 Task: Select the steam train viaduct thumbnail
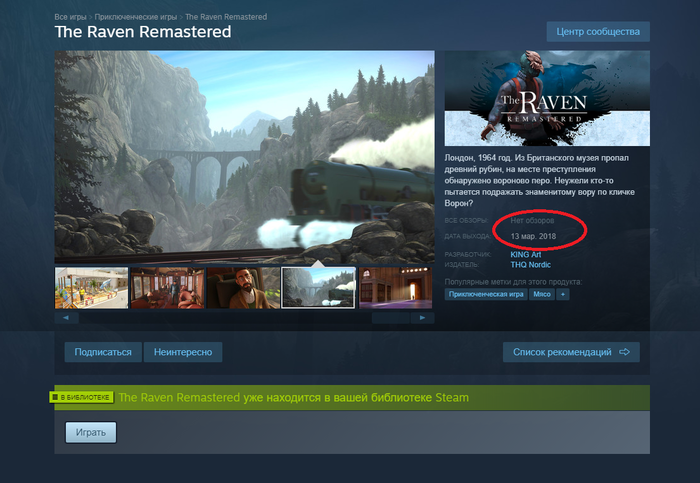[318, 288]
